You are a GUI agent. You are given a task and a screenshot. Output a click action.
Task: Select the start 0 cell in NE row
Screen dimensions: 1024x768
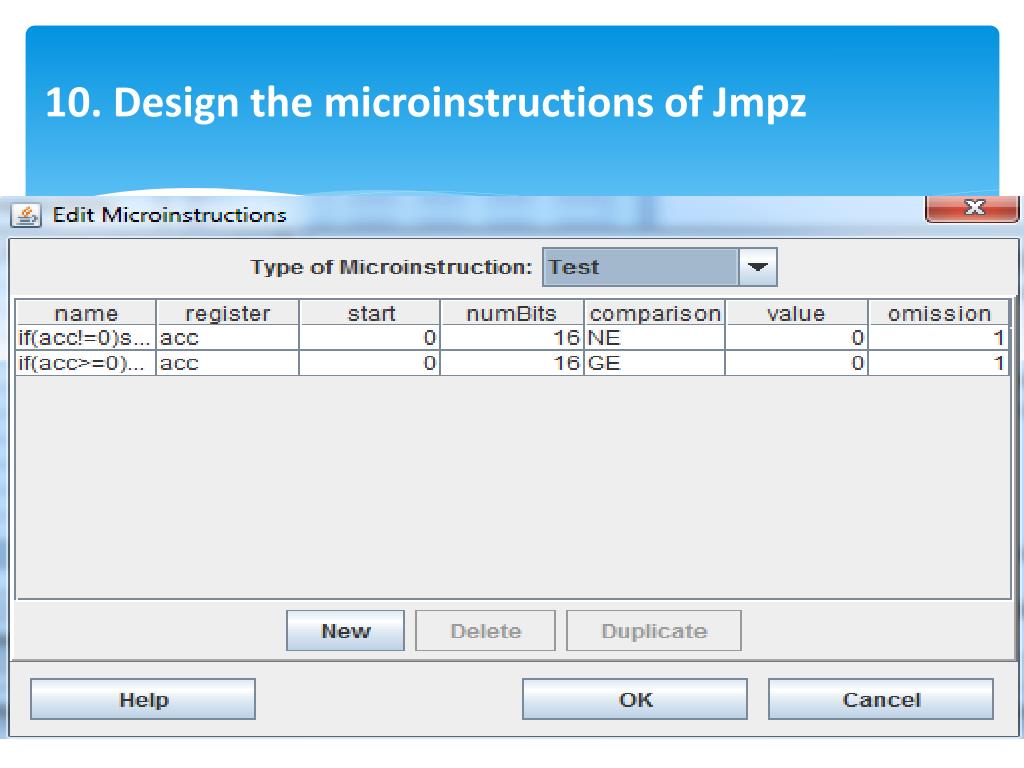(x=370, y=338)
